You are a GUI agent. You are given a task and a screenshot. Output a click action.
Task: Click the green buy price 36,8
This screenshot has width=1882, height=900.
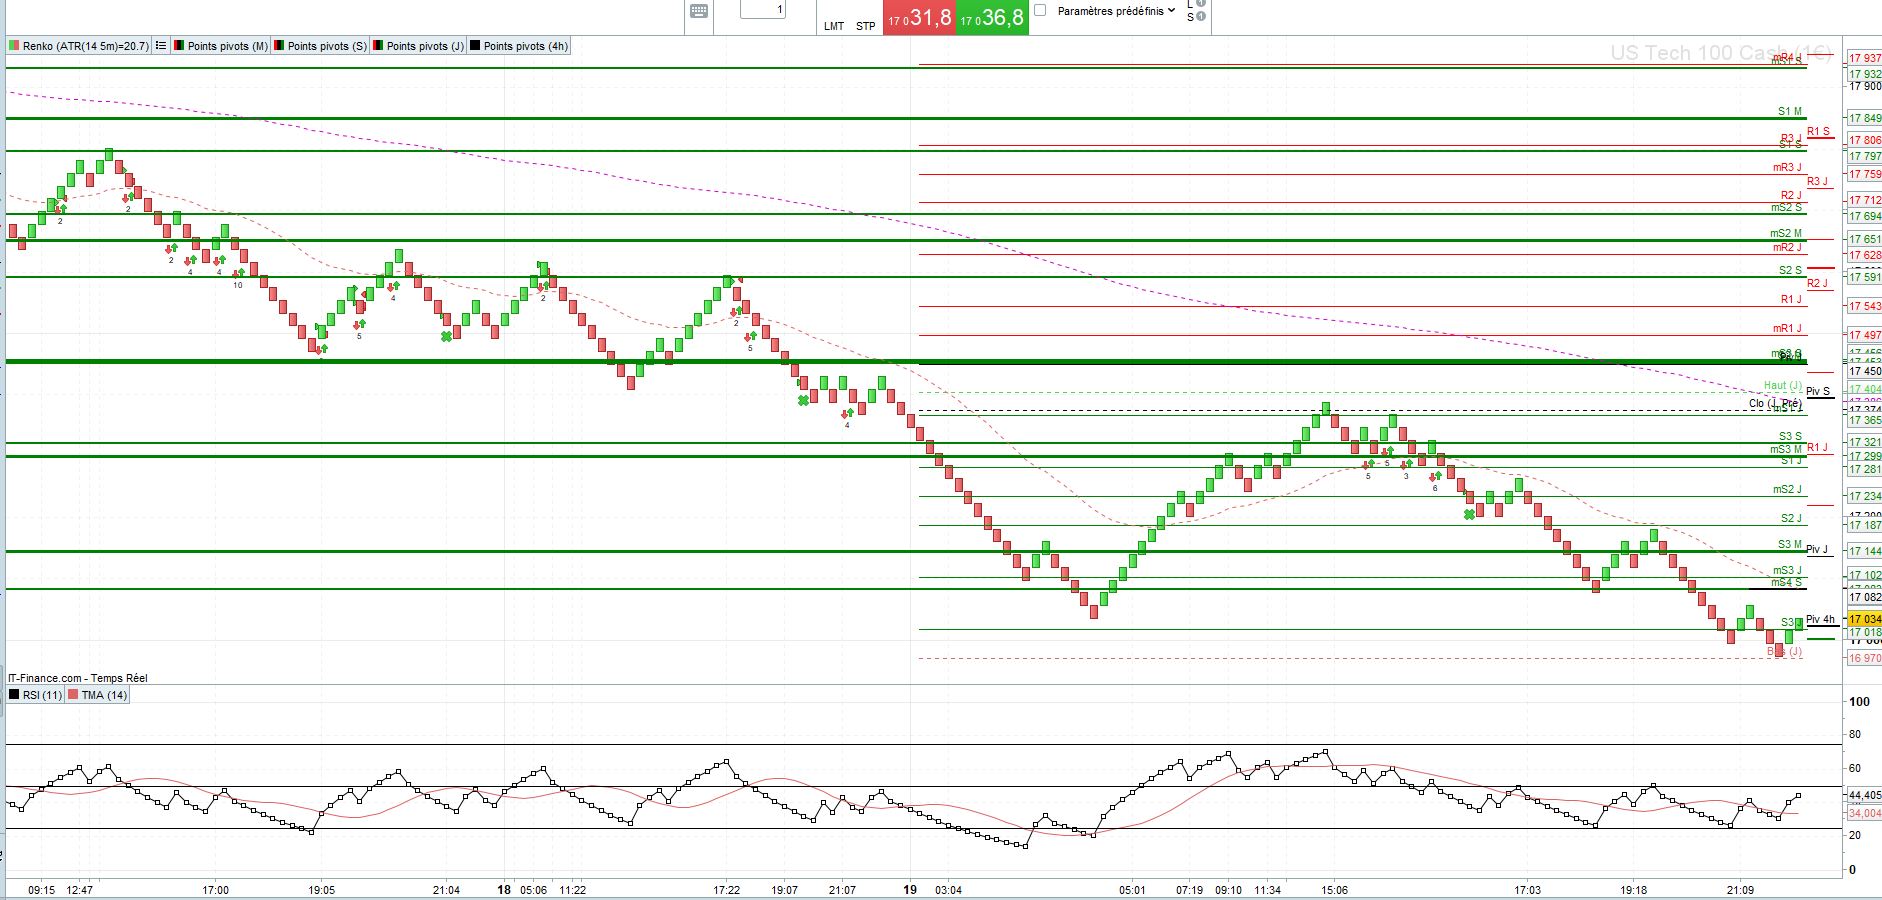click(992, 18)
